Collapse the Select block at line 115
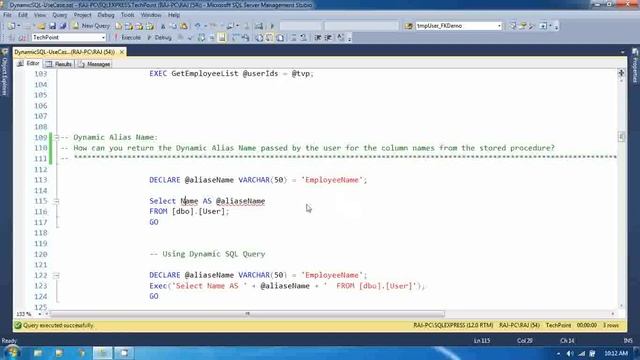 pyautogui.click(x=56, y=201)
